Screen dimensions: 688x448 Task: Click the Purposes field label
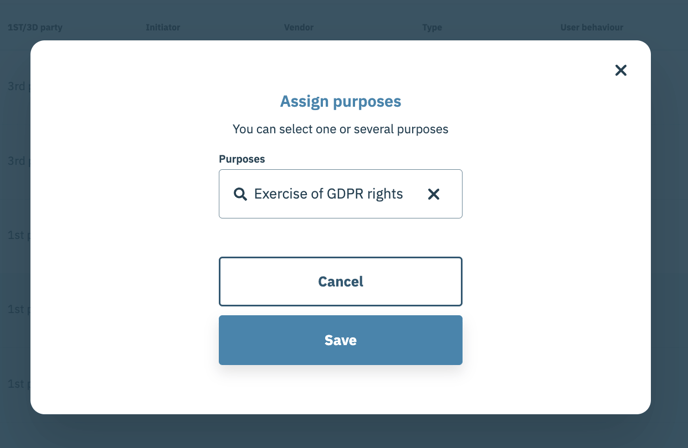pos(242,159)
